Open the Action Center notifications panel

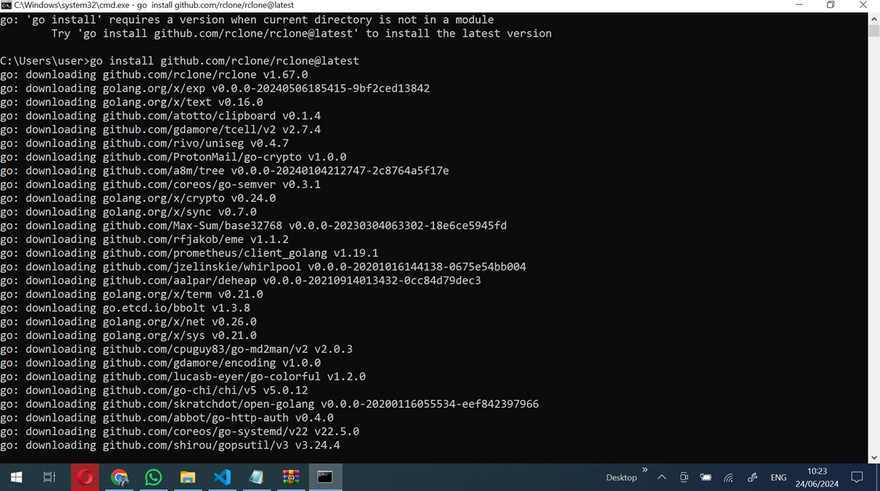[x=858, y=477]
